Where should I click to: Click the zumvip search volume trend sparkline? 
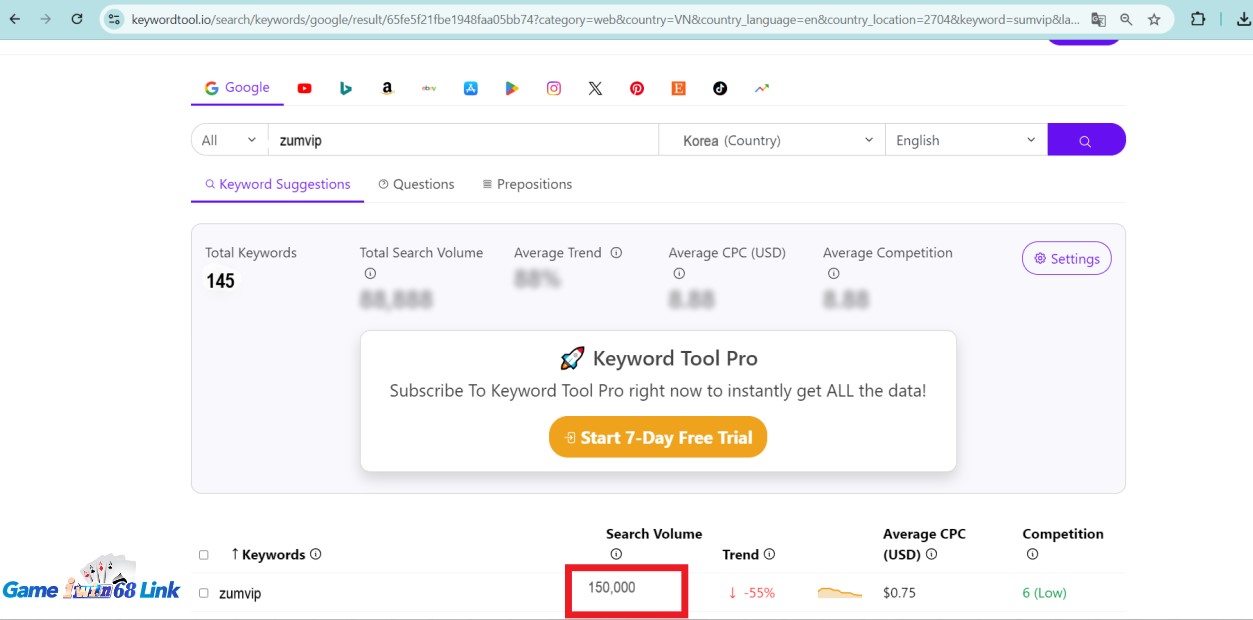838,592
